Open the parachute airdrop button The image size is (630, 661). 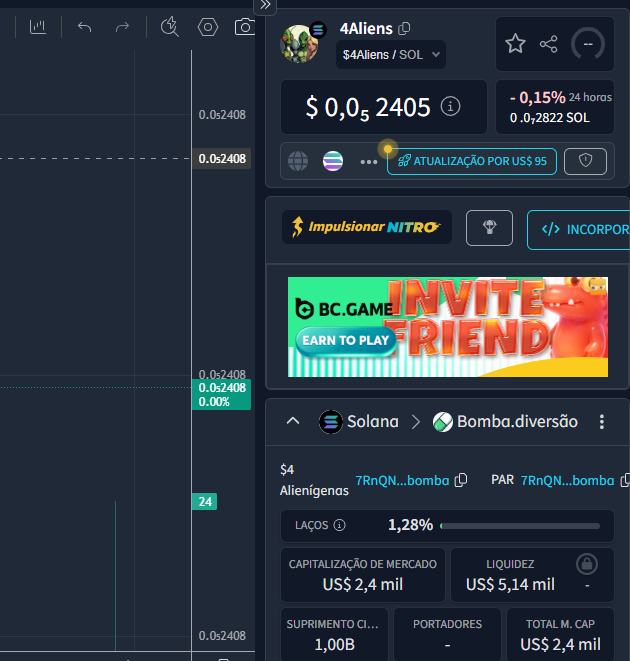pos(489,228)
